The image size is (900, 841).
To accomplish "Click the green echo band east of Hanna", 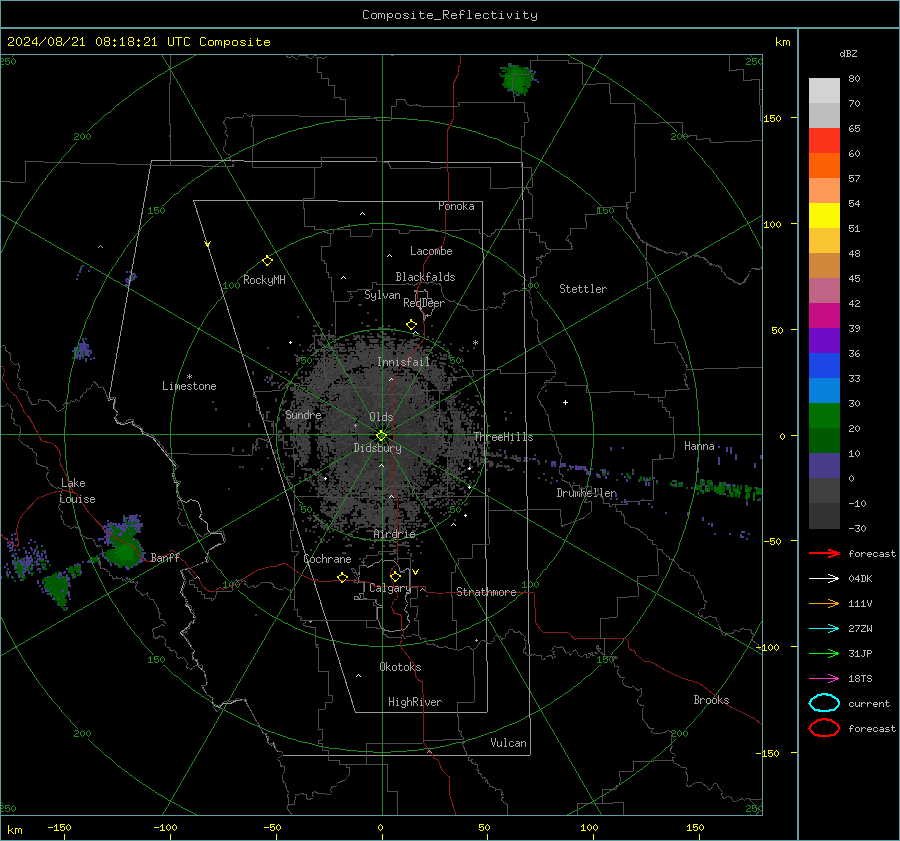I will point(729,490).
